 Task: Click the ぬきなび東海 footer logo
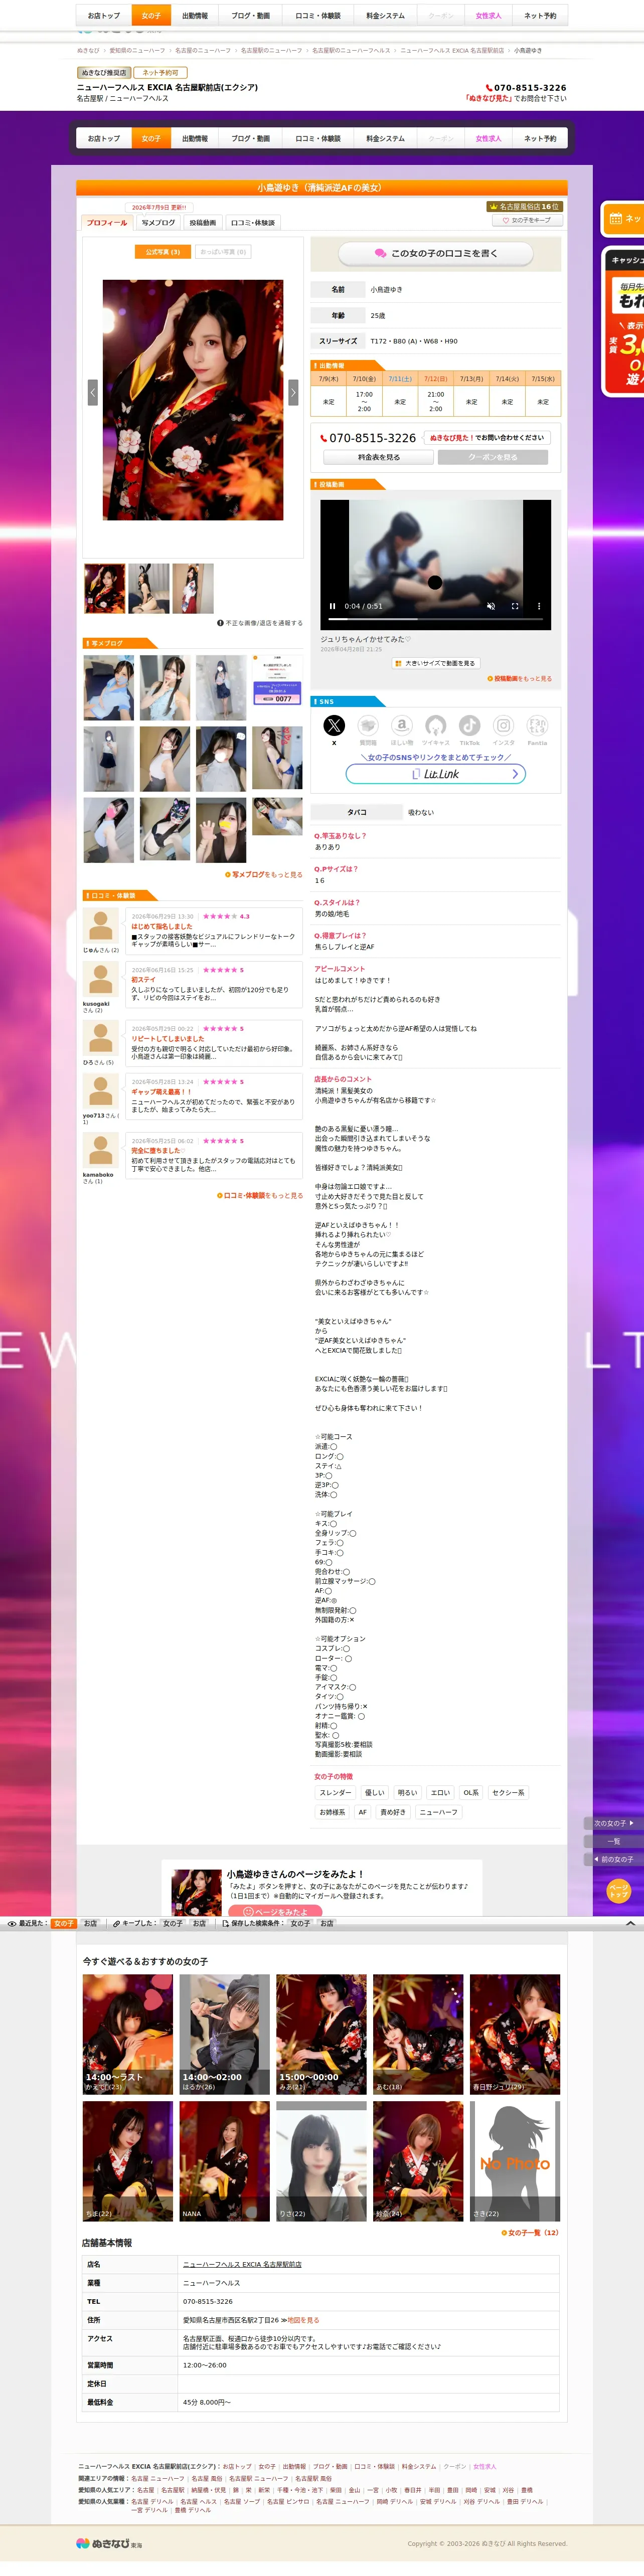[109, 2543]
